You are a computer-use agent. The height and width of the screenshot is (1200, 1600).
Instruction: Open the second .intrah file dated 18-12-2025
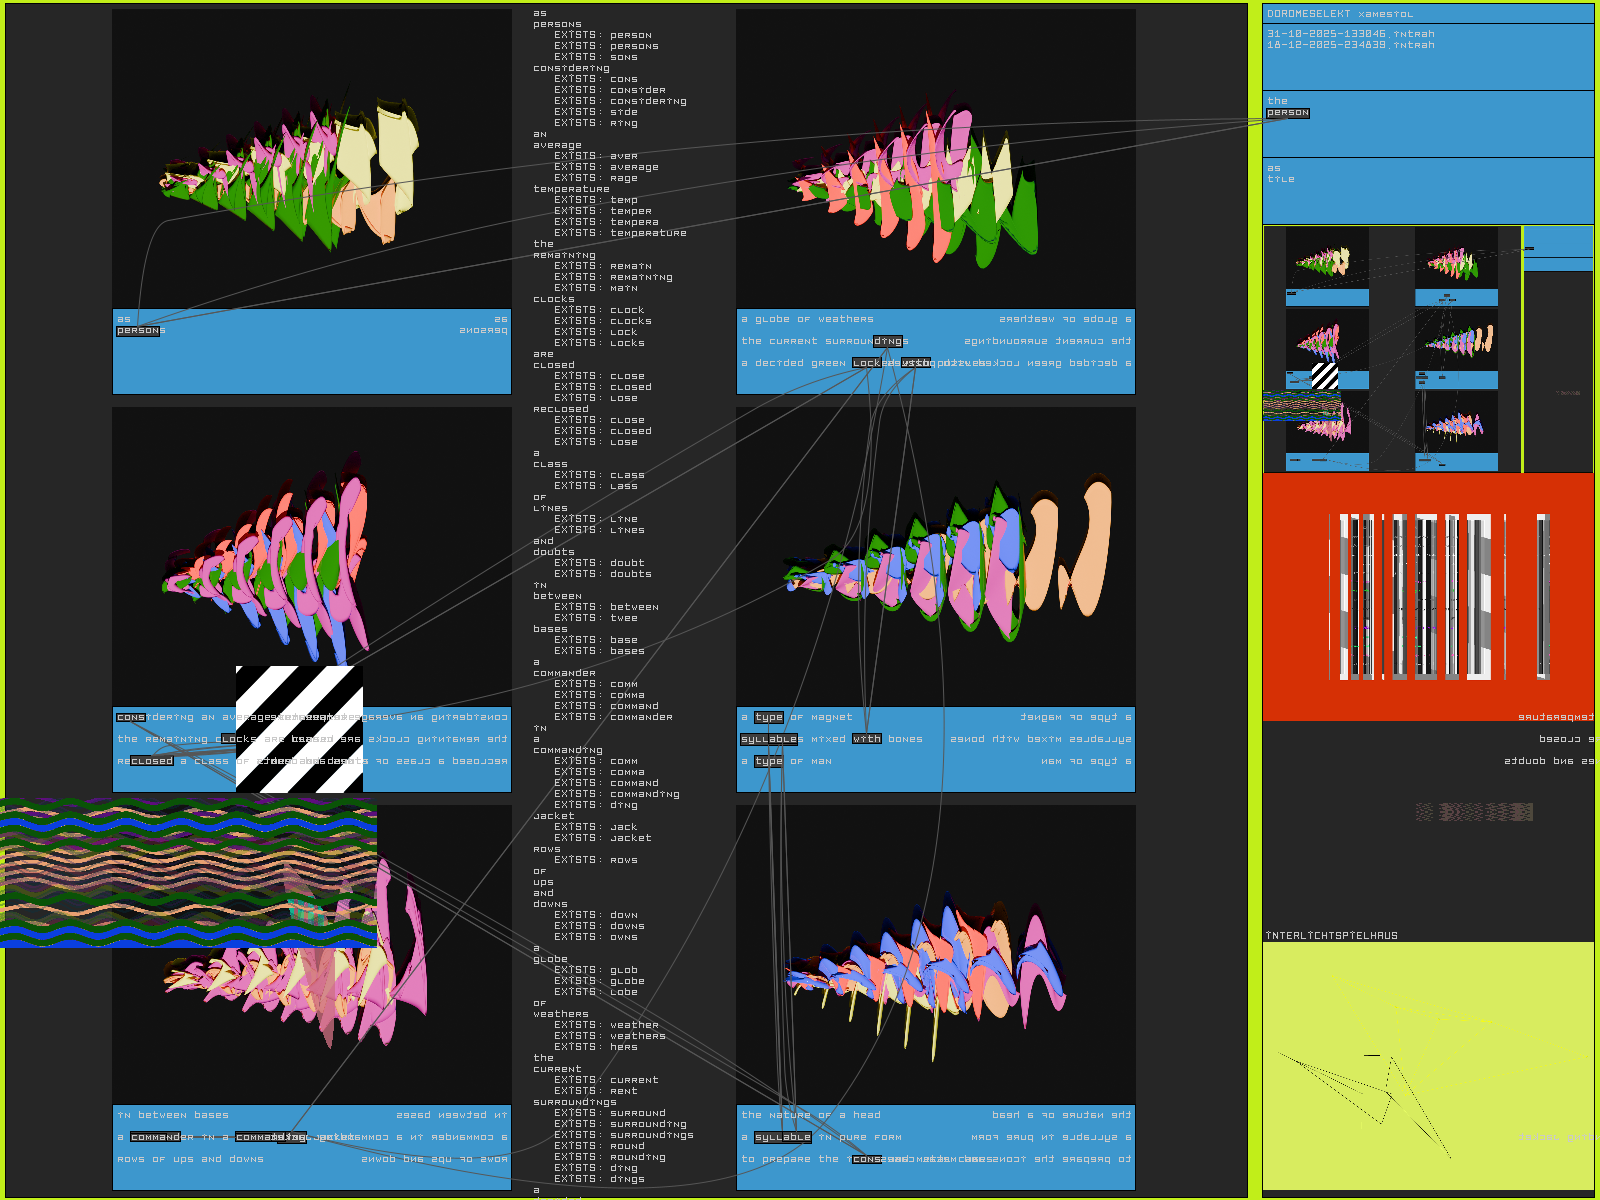pyautogui.click(x=1350, y=45)
